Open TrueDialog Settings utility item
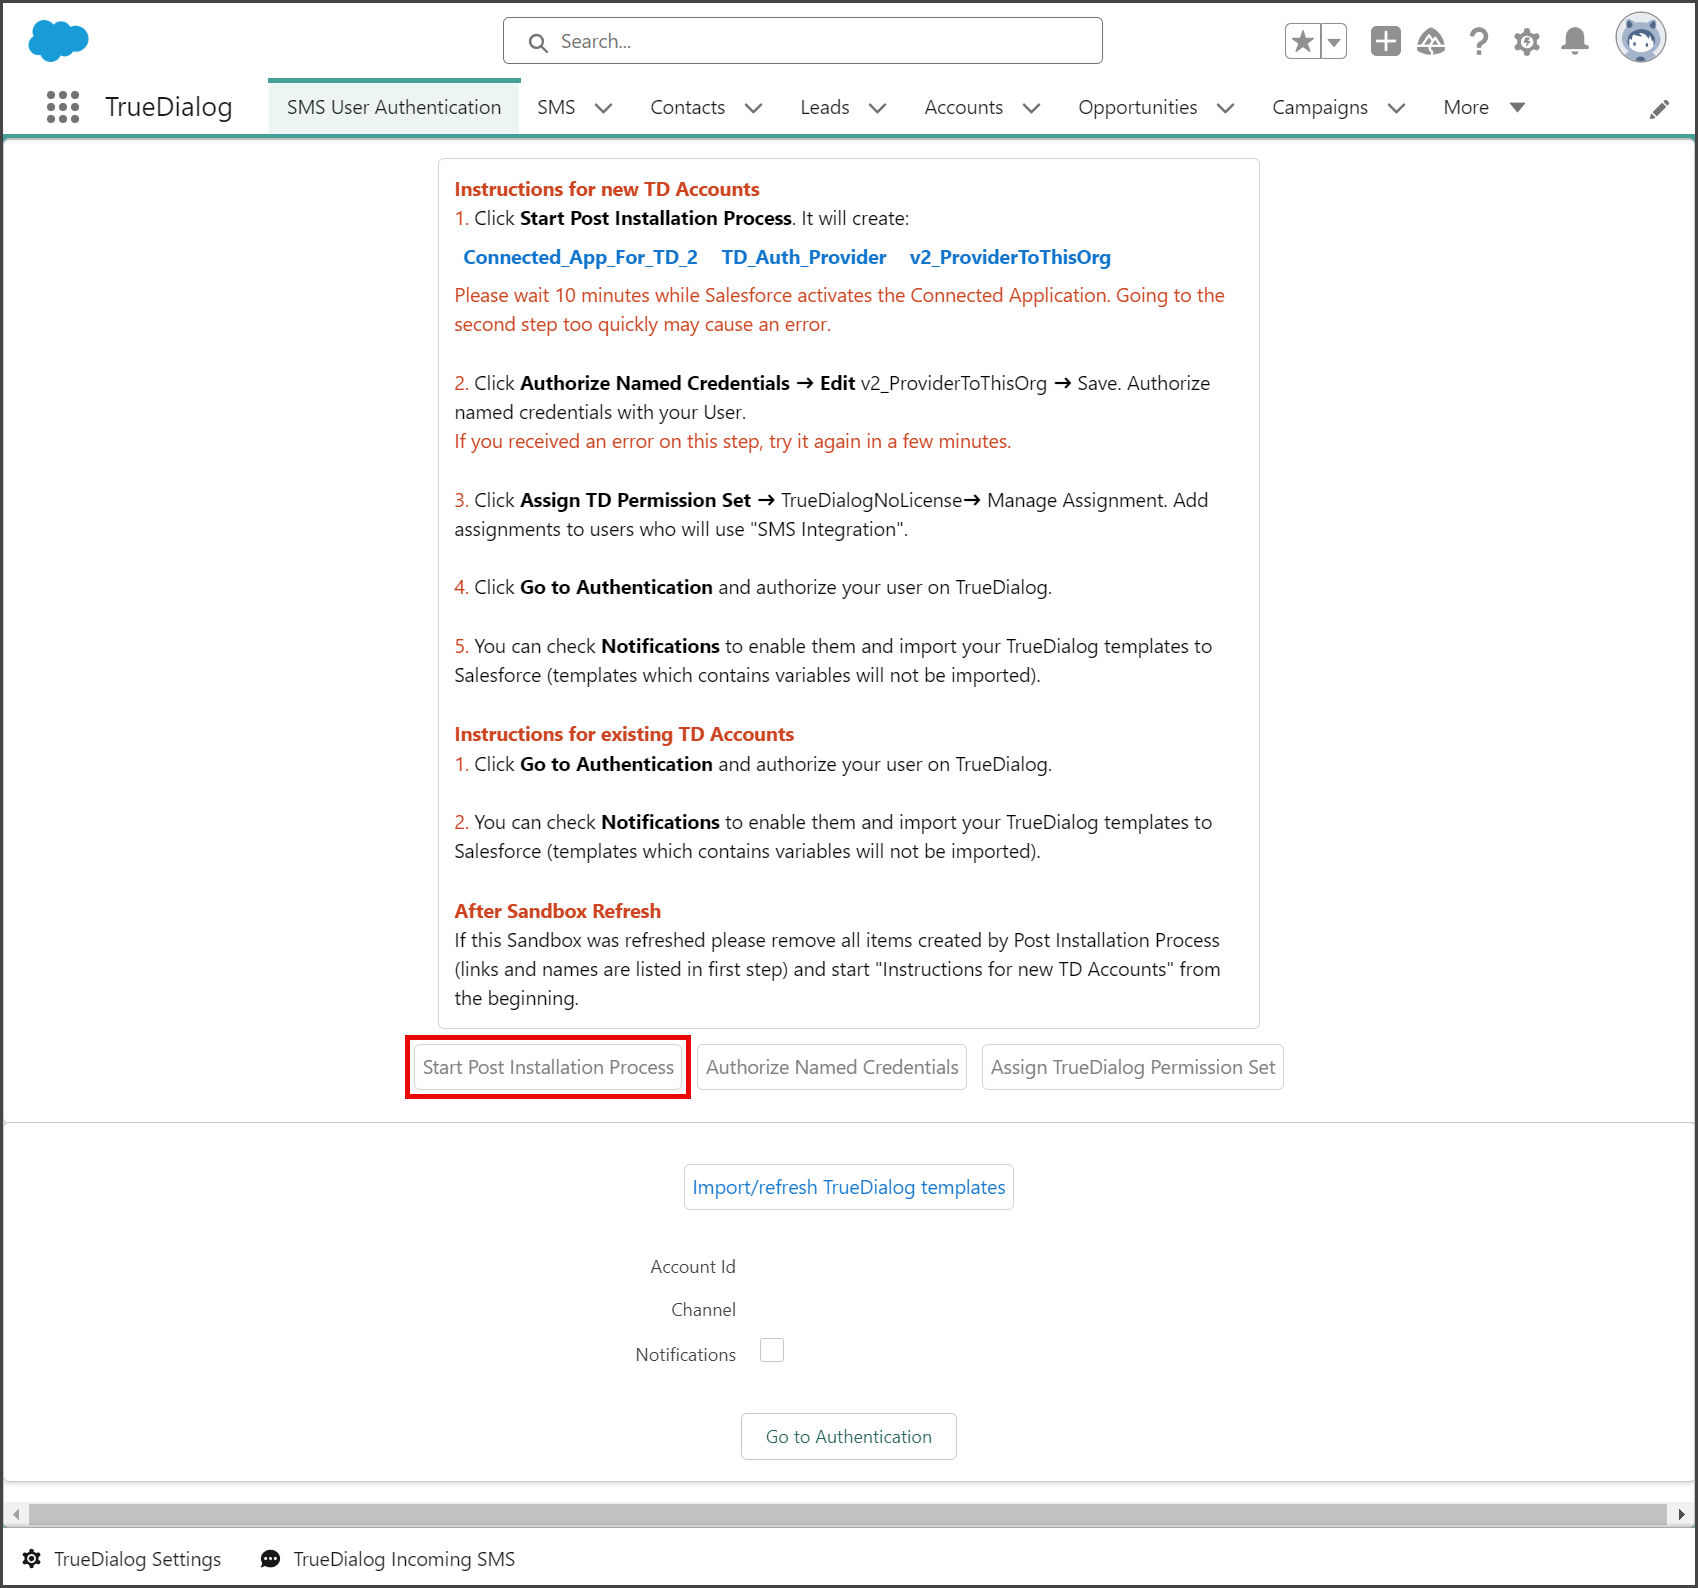Screen dimensions: 1698x1588 click(121, 1559)
